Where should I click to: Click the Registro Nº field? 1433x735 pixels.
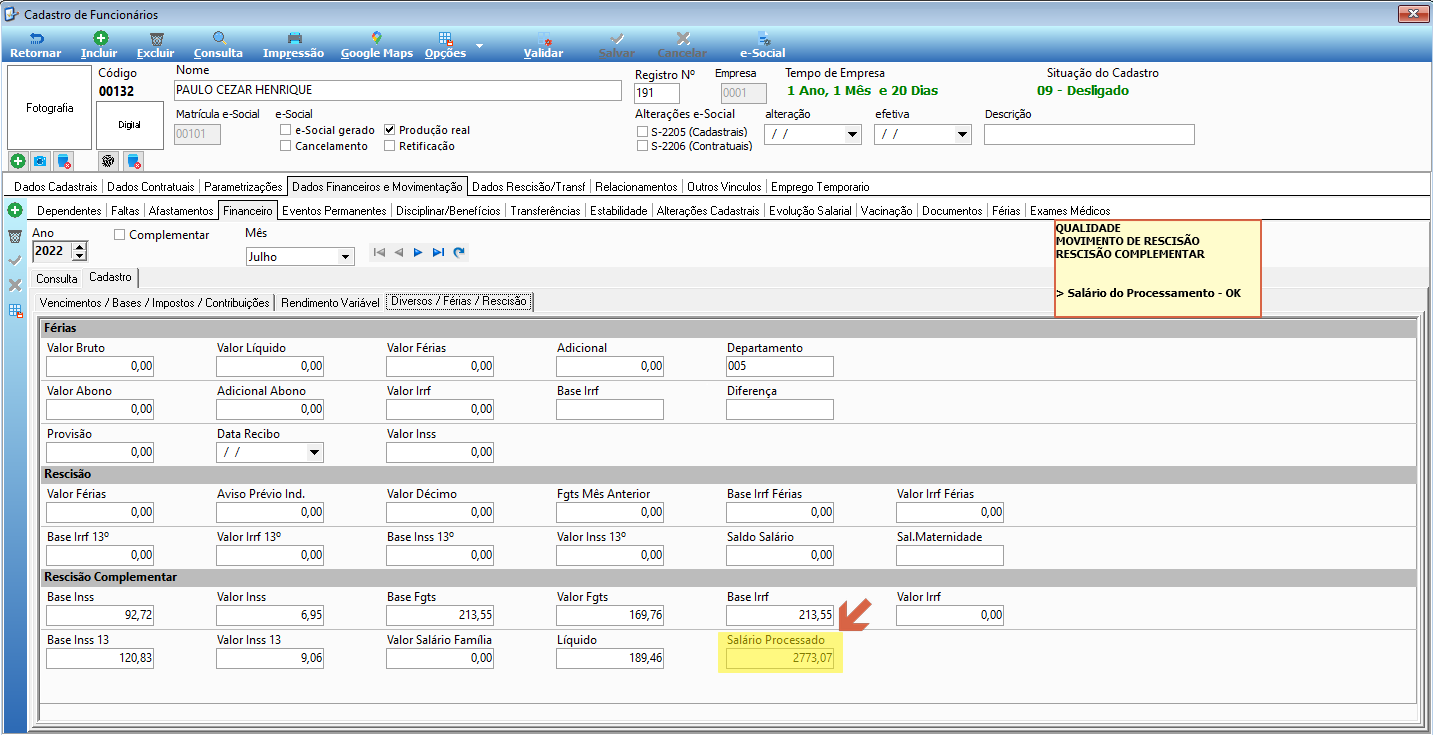click(x=657, y=93)
